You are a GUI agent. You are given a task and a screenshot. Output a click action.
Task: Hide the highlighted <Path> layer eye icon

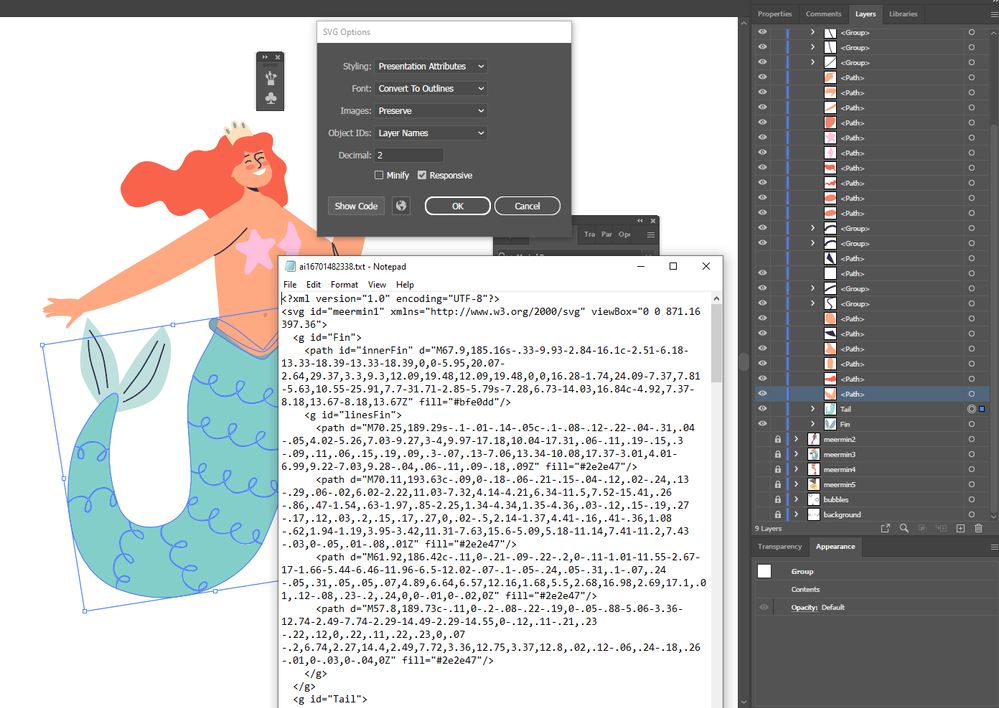coord(763,394)
